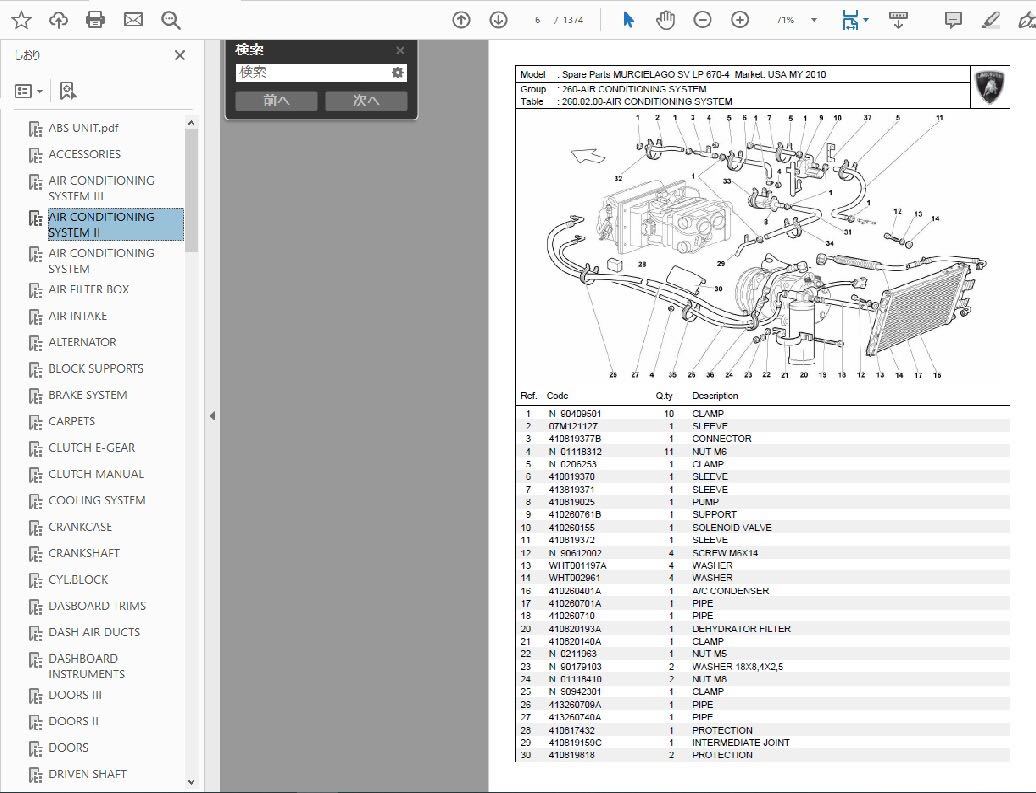Open the zoom percentage dropdown

(x=814, y=20)
